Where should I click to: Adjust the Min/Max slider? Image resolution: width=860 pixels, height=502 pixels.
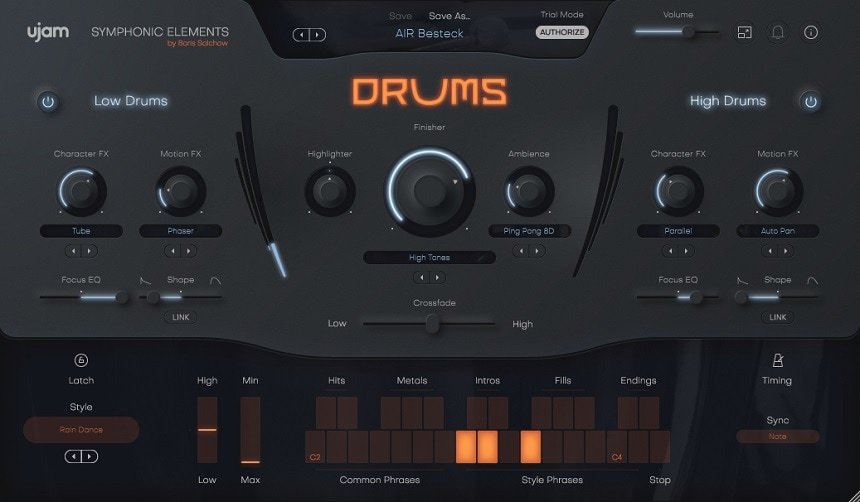[250, 430]
